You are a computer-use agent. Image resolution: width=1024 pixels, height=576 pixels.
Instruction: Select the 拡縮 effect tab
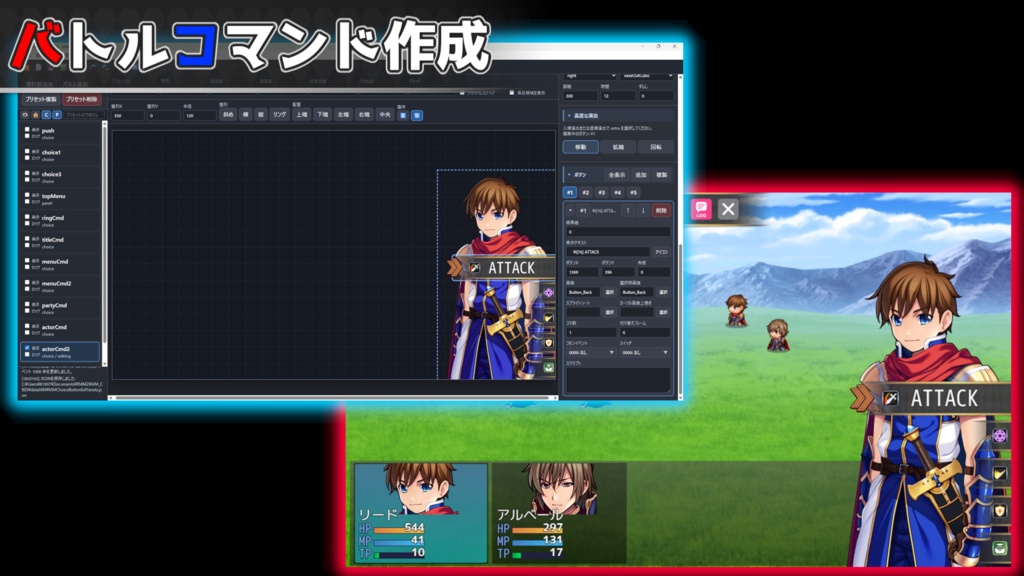(x=618, y=148)
